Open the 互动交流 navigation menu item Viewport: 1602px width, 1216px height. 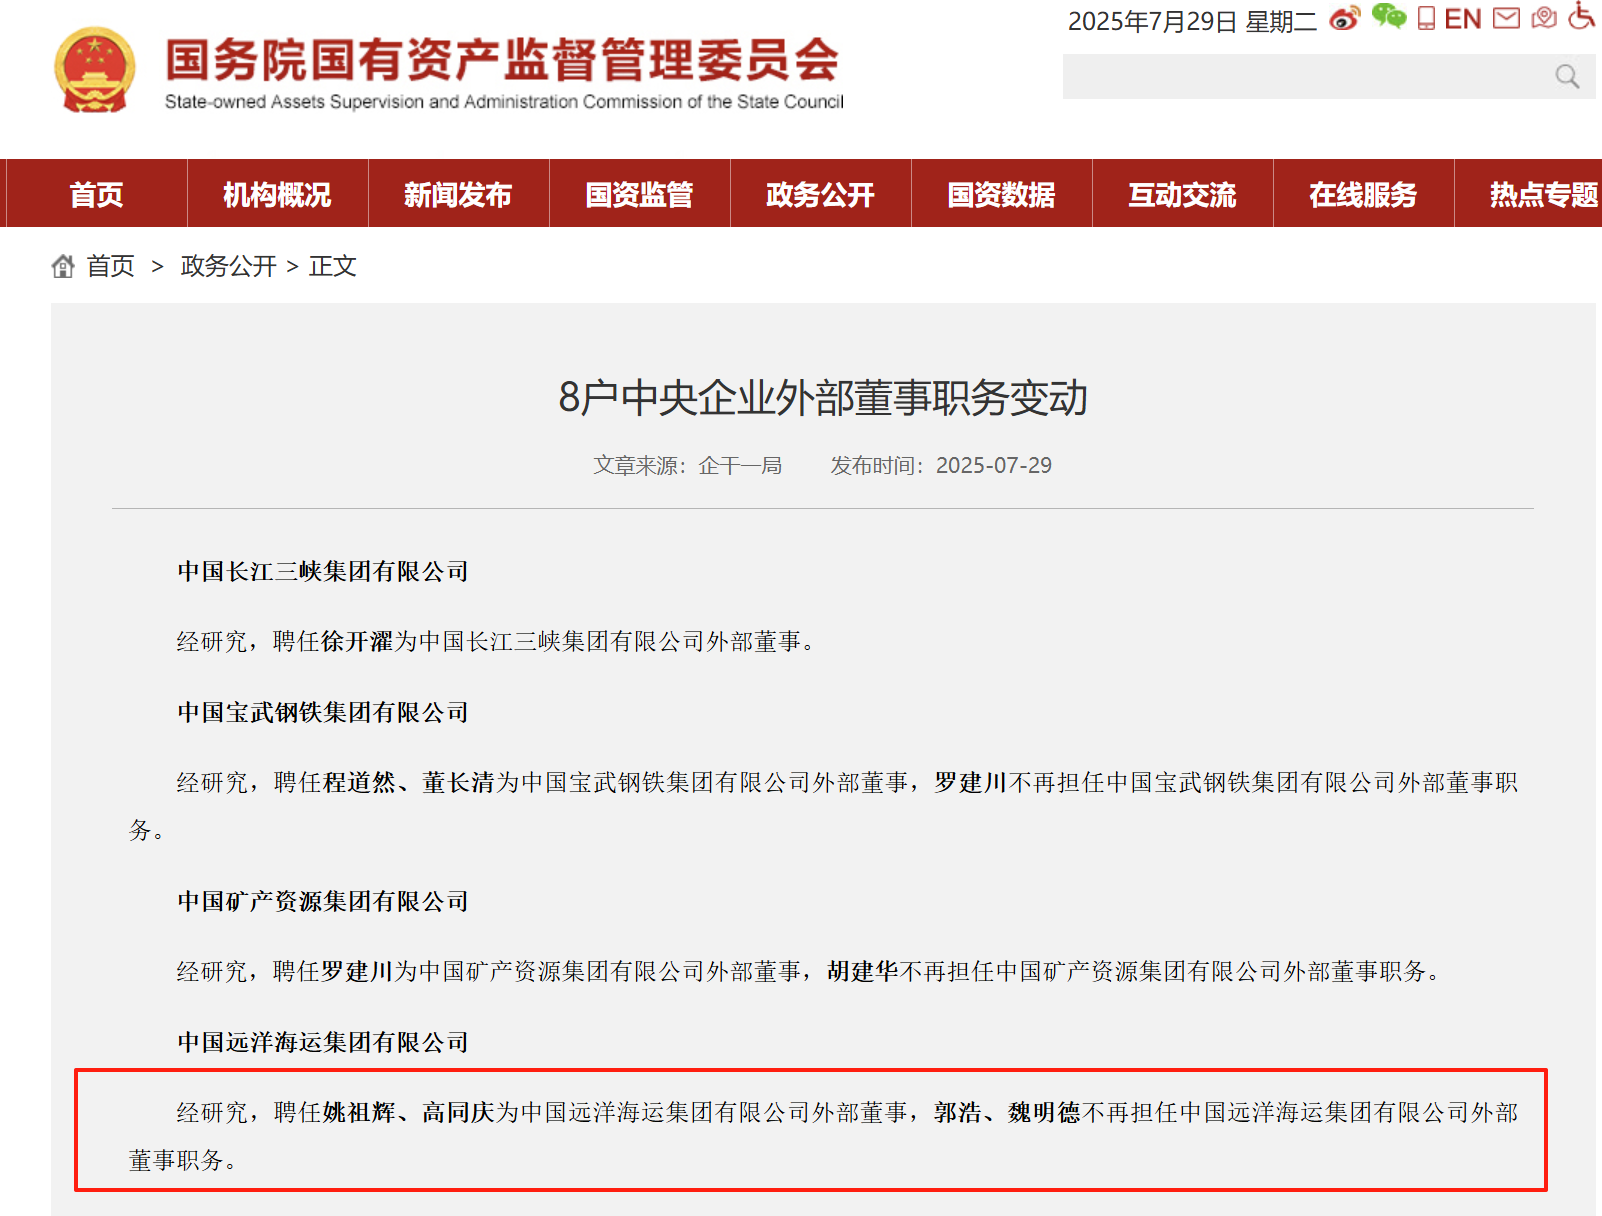click(1182, 194)
